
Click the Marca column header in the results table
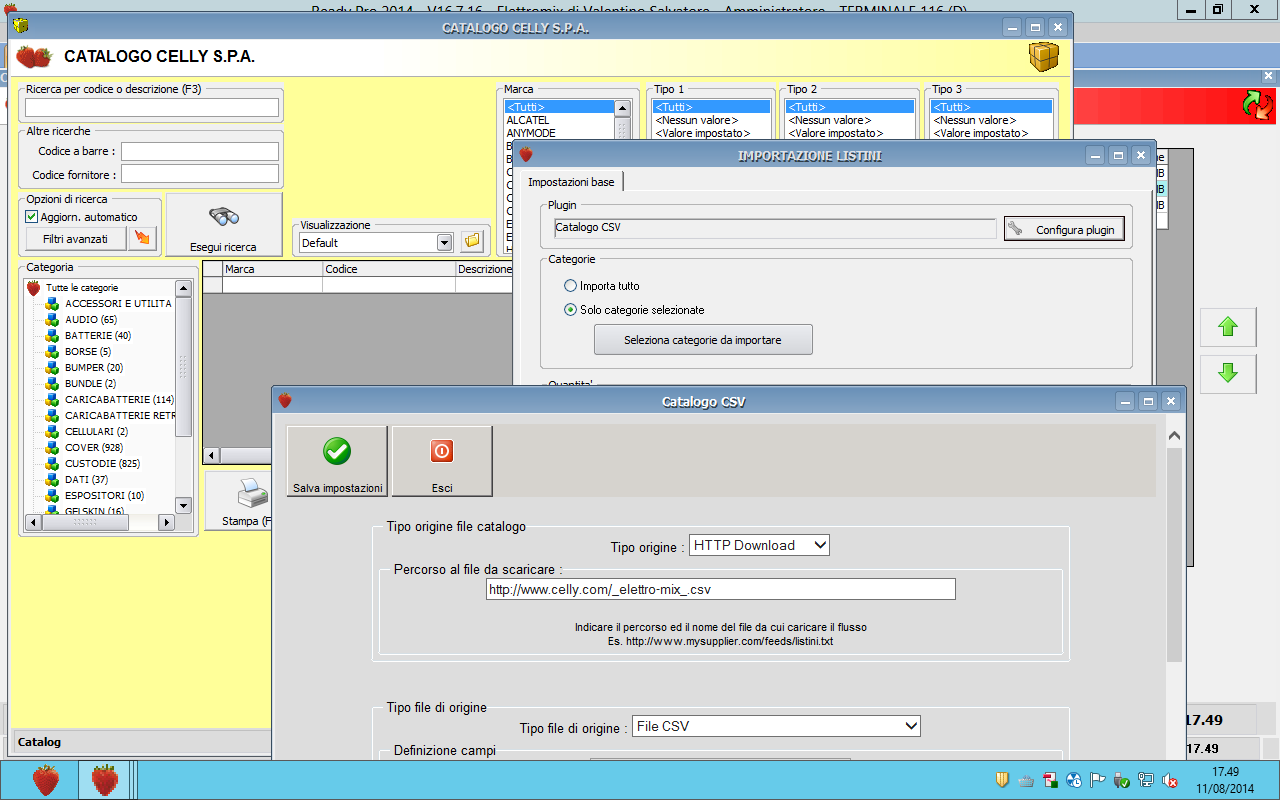pos(272,269)
